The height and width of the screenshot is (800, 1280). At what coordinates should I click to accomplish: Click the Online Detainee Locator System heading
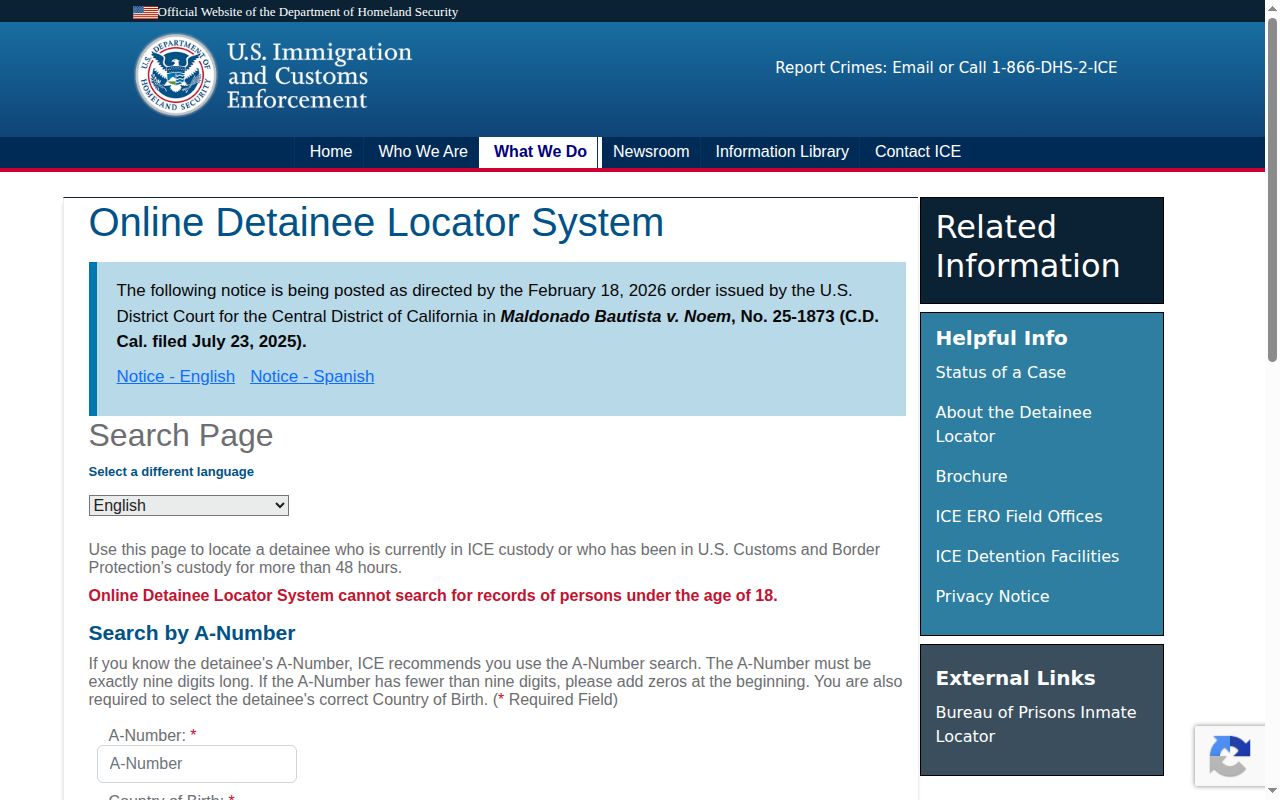point(376,222)
